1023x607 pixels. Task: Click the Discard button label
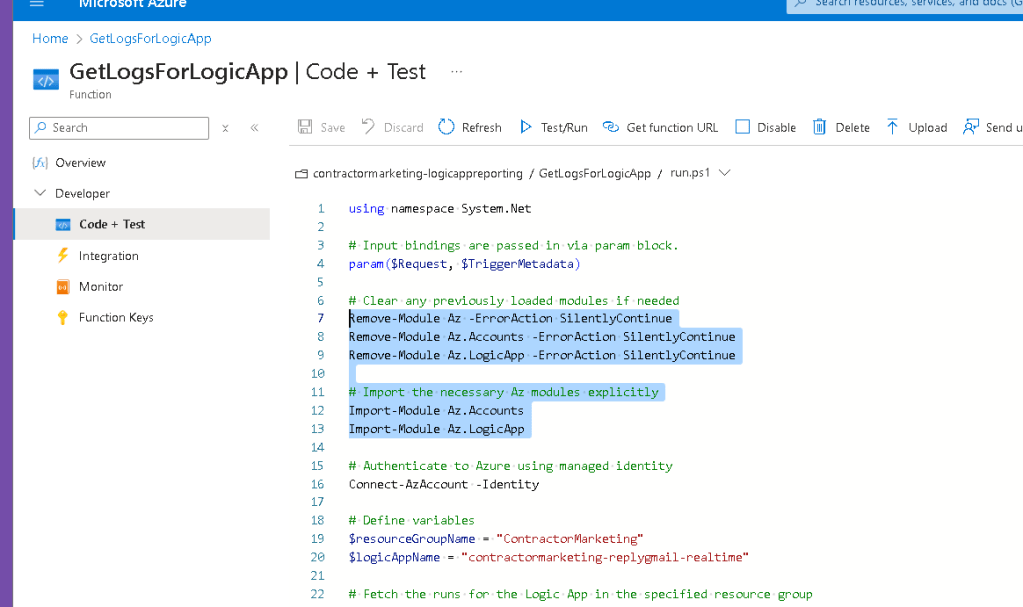pos(403,128)
